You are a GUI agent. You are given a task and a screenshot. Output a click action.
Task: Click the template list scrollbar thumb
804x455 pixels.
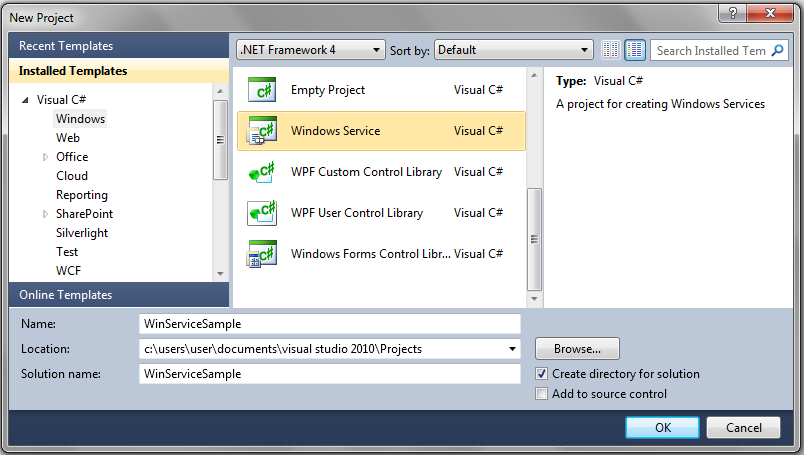click(x=534, y=239)
